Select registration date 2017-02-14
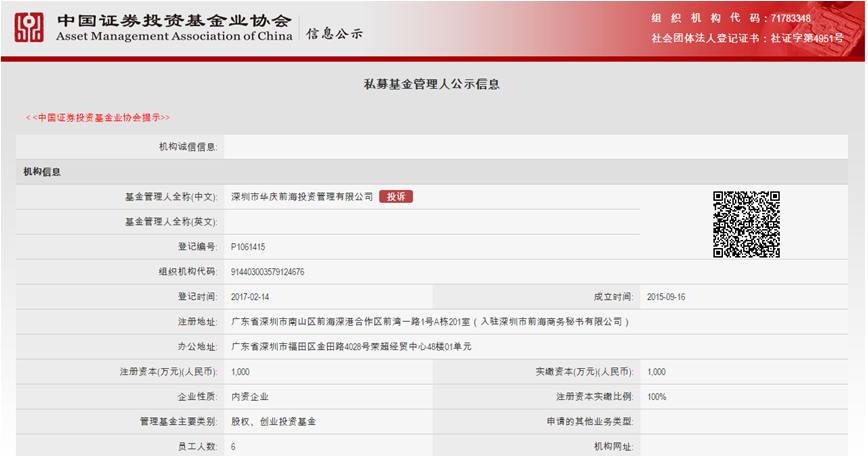 click(x=250, y=297)
